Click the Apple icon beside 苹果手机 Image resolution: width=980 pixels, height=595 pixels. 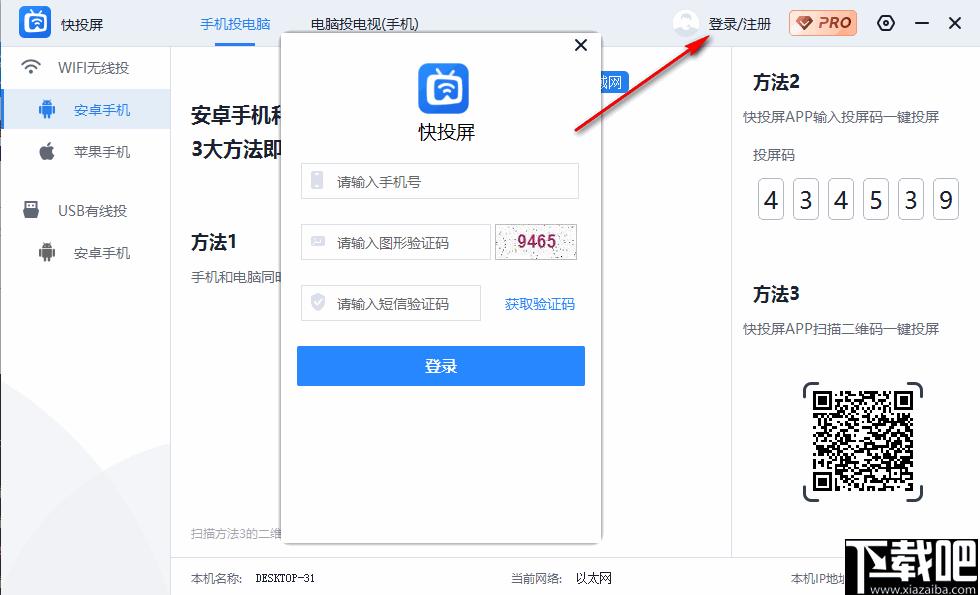point(47,151)
